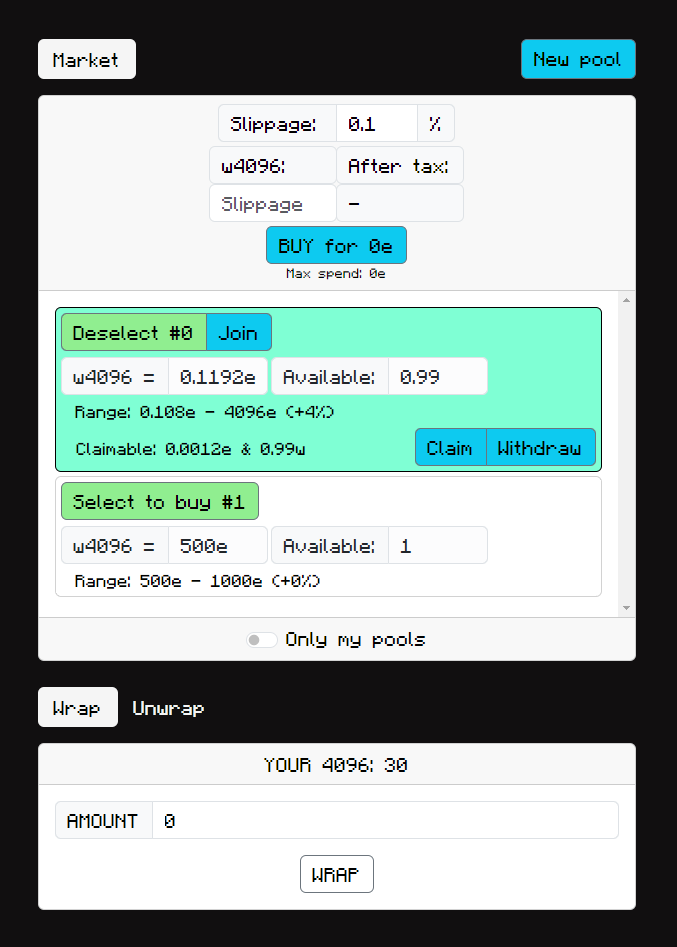Click the Available 1 value in pool #1

click(x=438, y=545)
